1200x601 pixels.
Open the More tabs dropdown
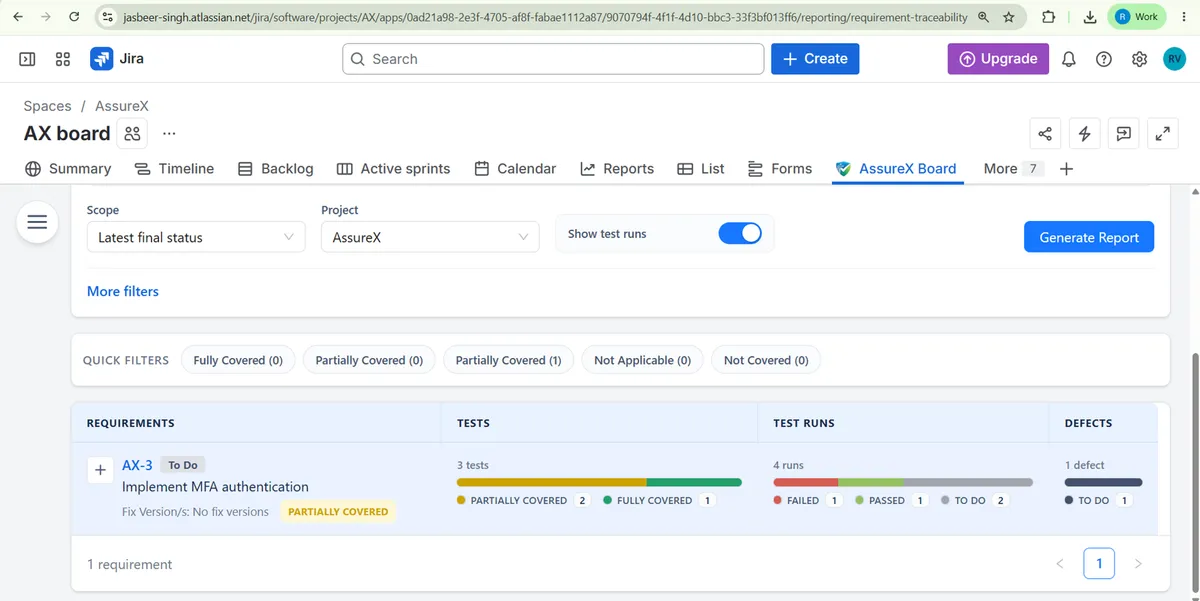(1012, 169)
